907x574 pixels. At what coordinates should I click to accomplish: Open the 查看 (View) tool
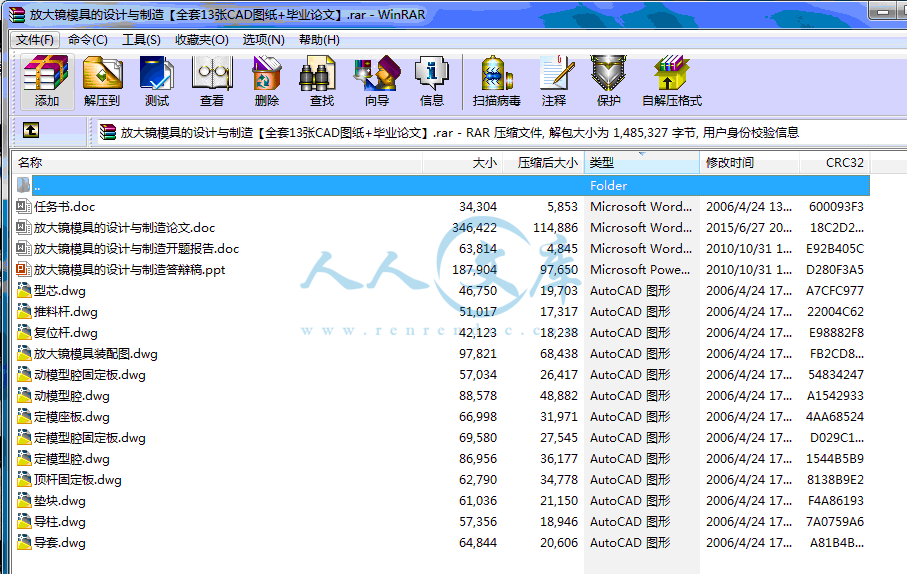tap(212, 81)
